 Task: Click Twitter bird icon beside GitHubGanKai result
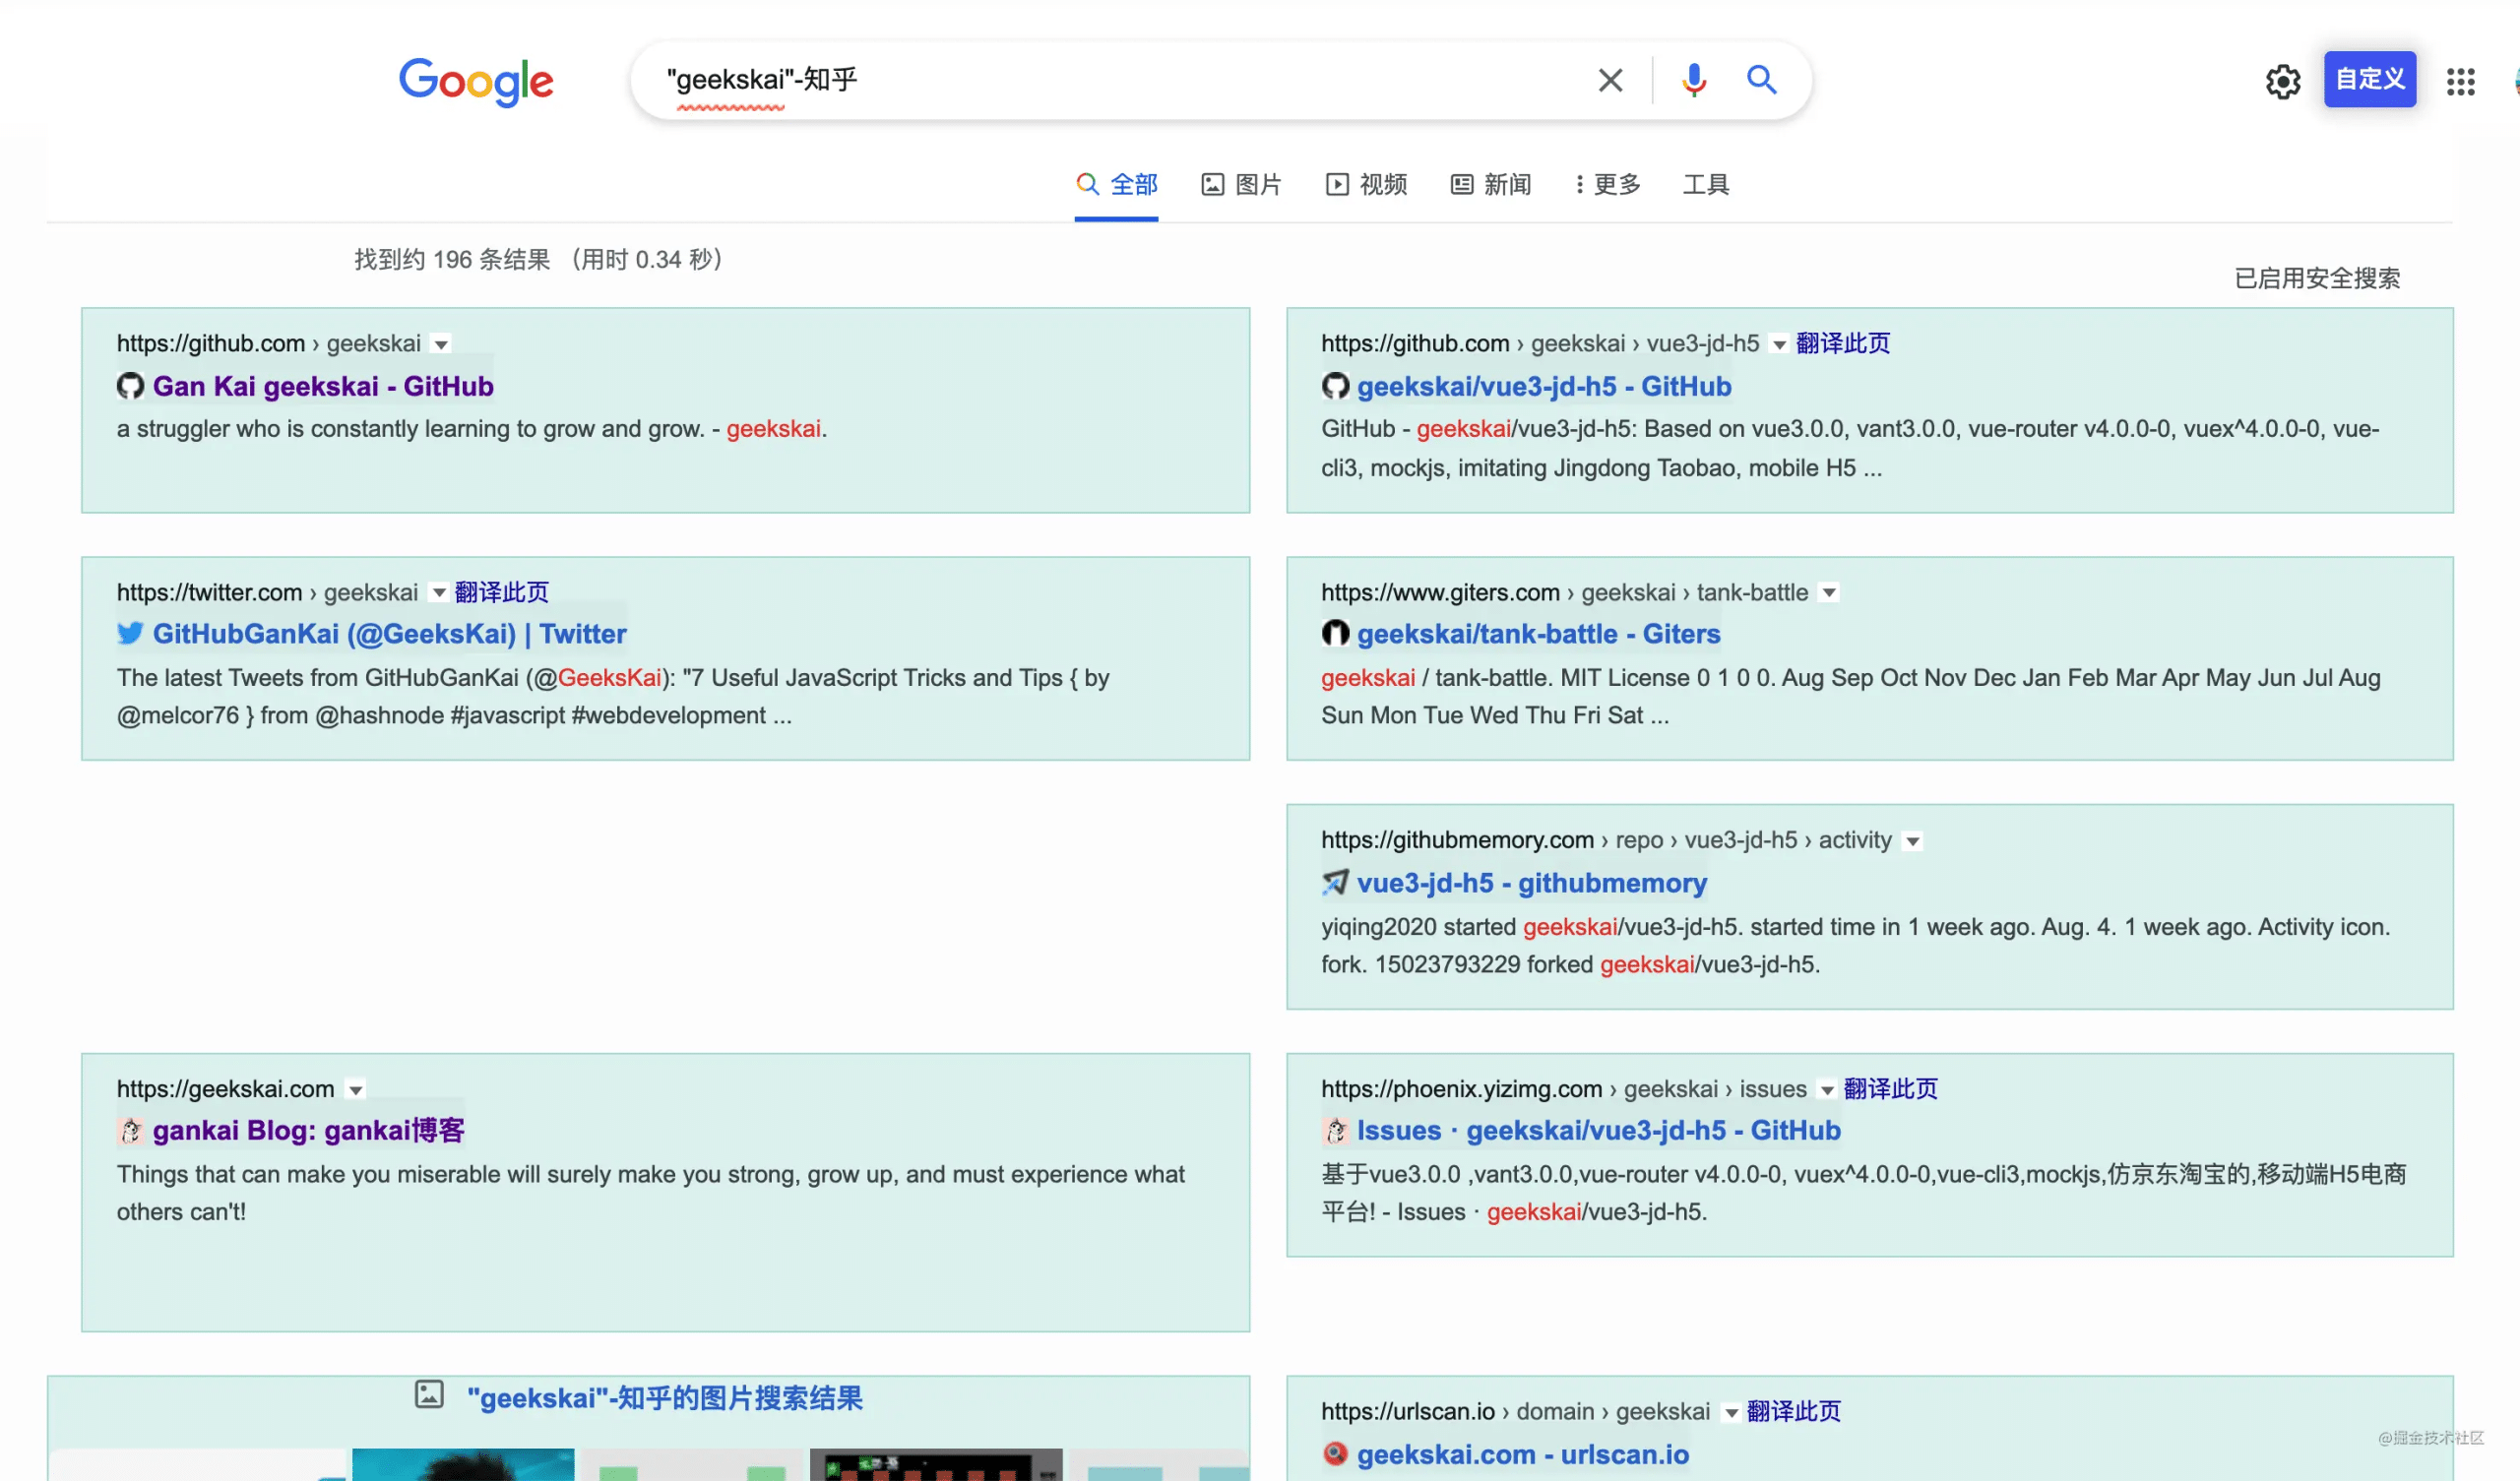tap(130, 633)
